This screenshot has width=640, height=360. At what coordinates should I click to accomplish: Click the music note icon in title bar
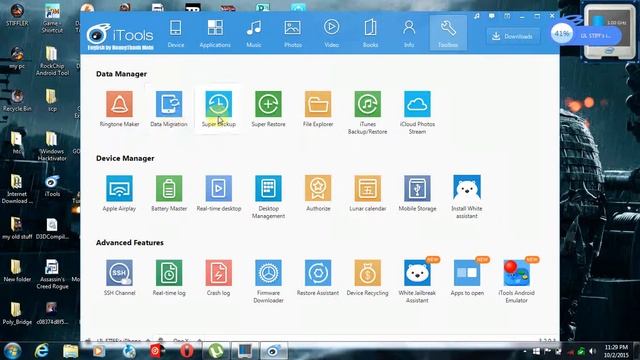point(477,16)
